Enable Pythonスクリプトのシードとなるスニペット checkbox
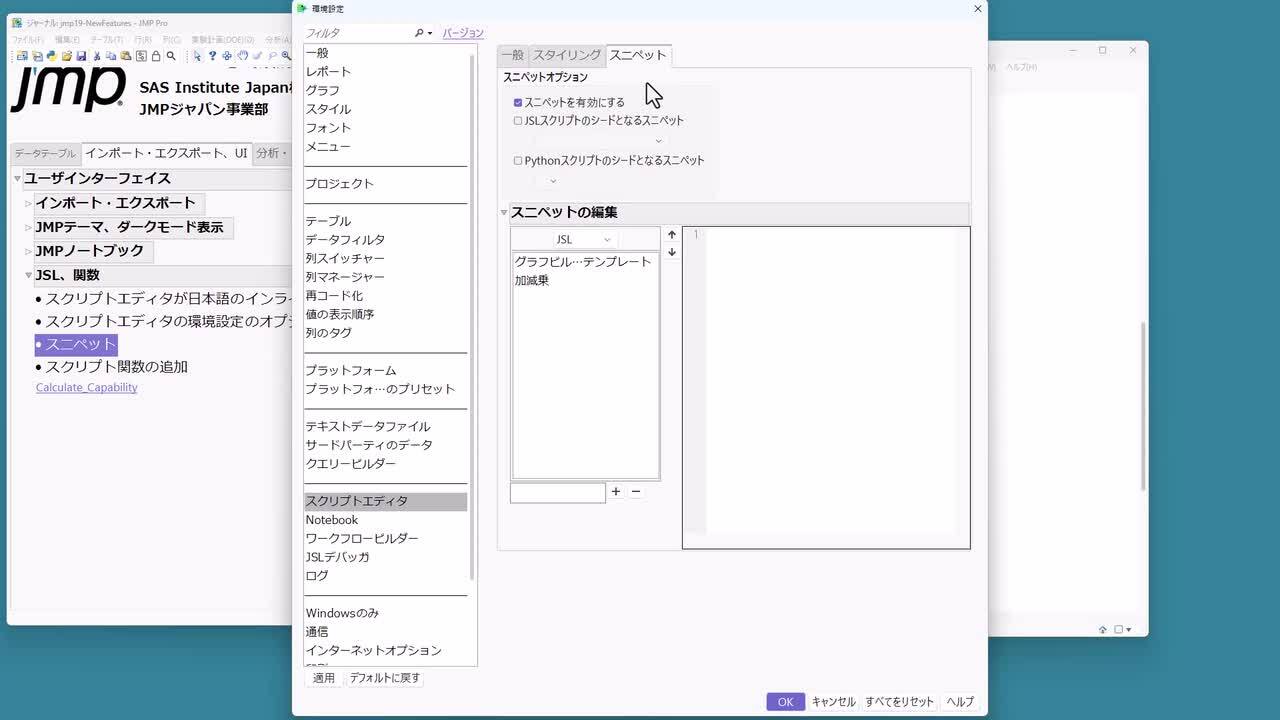This screenshot has height=720, width=1280. click(x=518, y=160)
